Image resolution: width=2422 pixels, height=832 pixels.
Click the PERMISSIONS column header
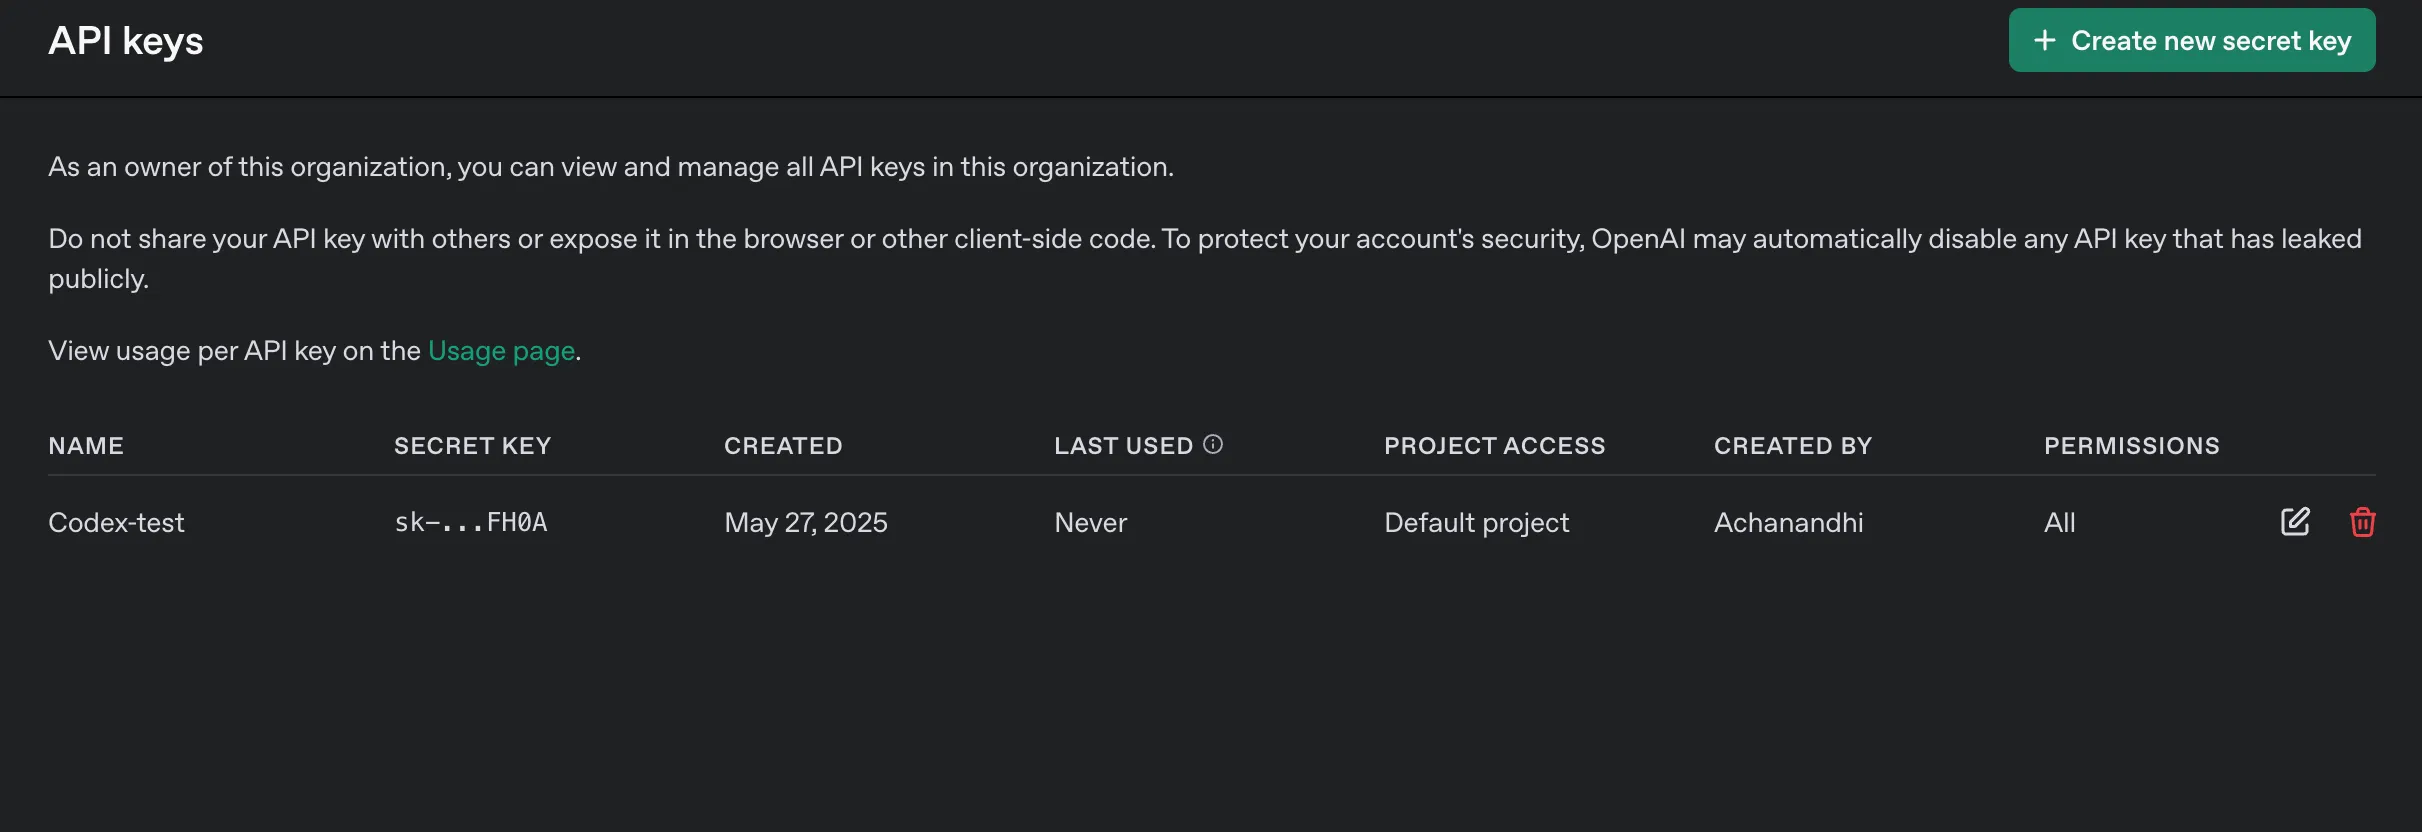point(2131,446)
